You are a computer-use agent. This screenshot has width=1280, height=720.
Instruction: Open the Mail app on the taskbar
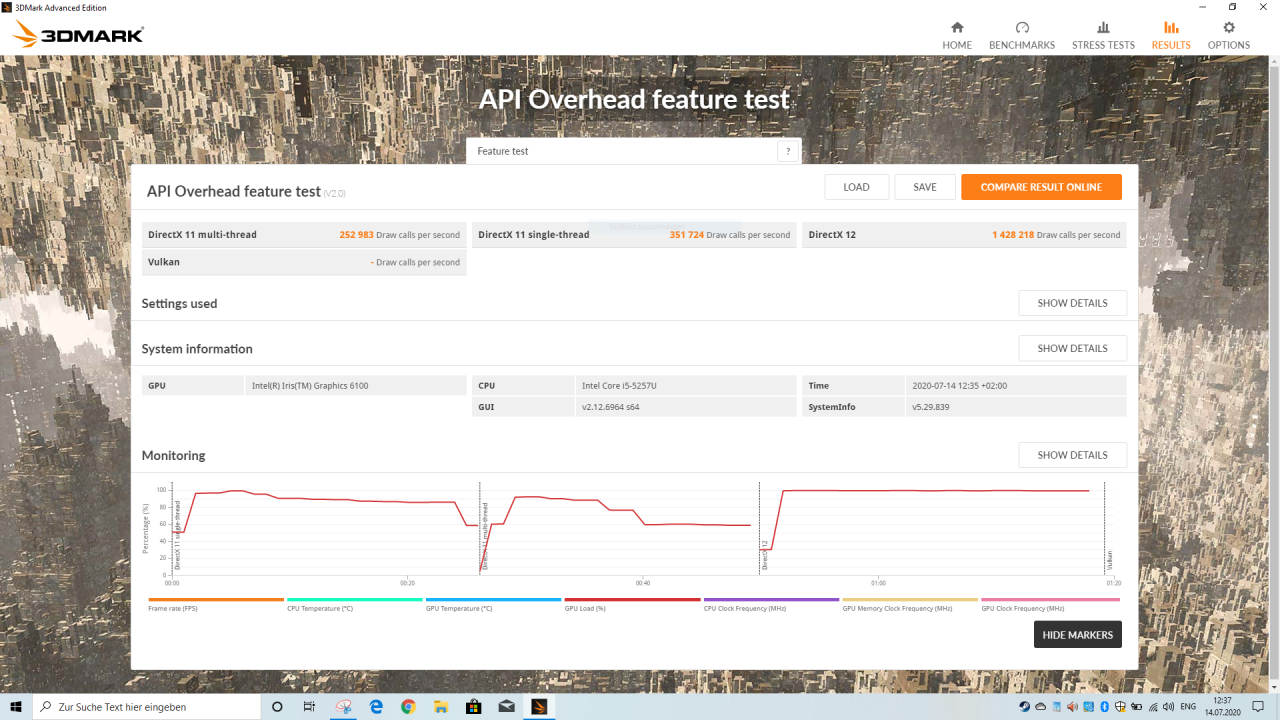point(506,707)
